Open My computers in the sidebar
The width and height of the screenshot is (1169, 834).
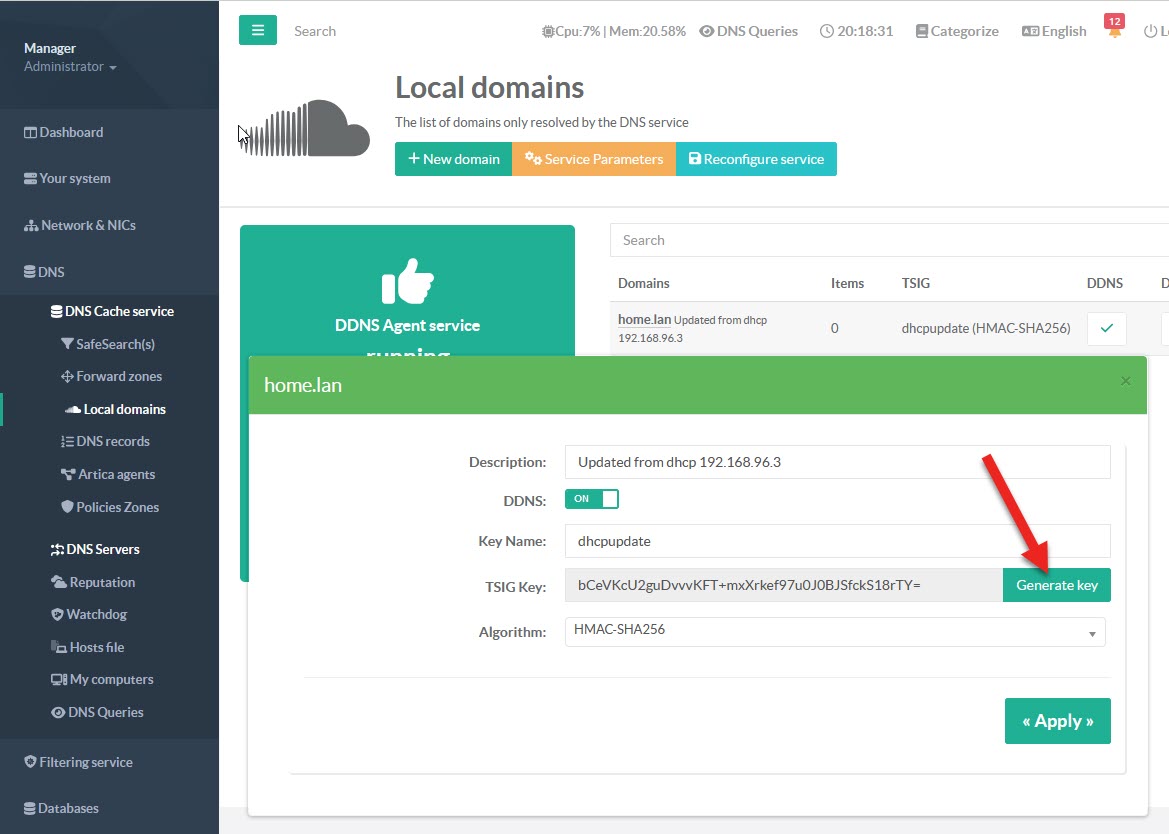[x=110, y=679]
